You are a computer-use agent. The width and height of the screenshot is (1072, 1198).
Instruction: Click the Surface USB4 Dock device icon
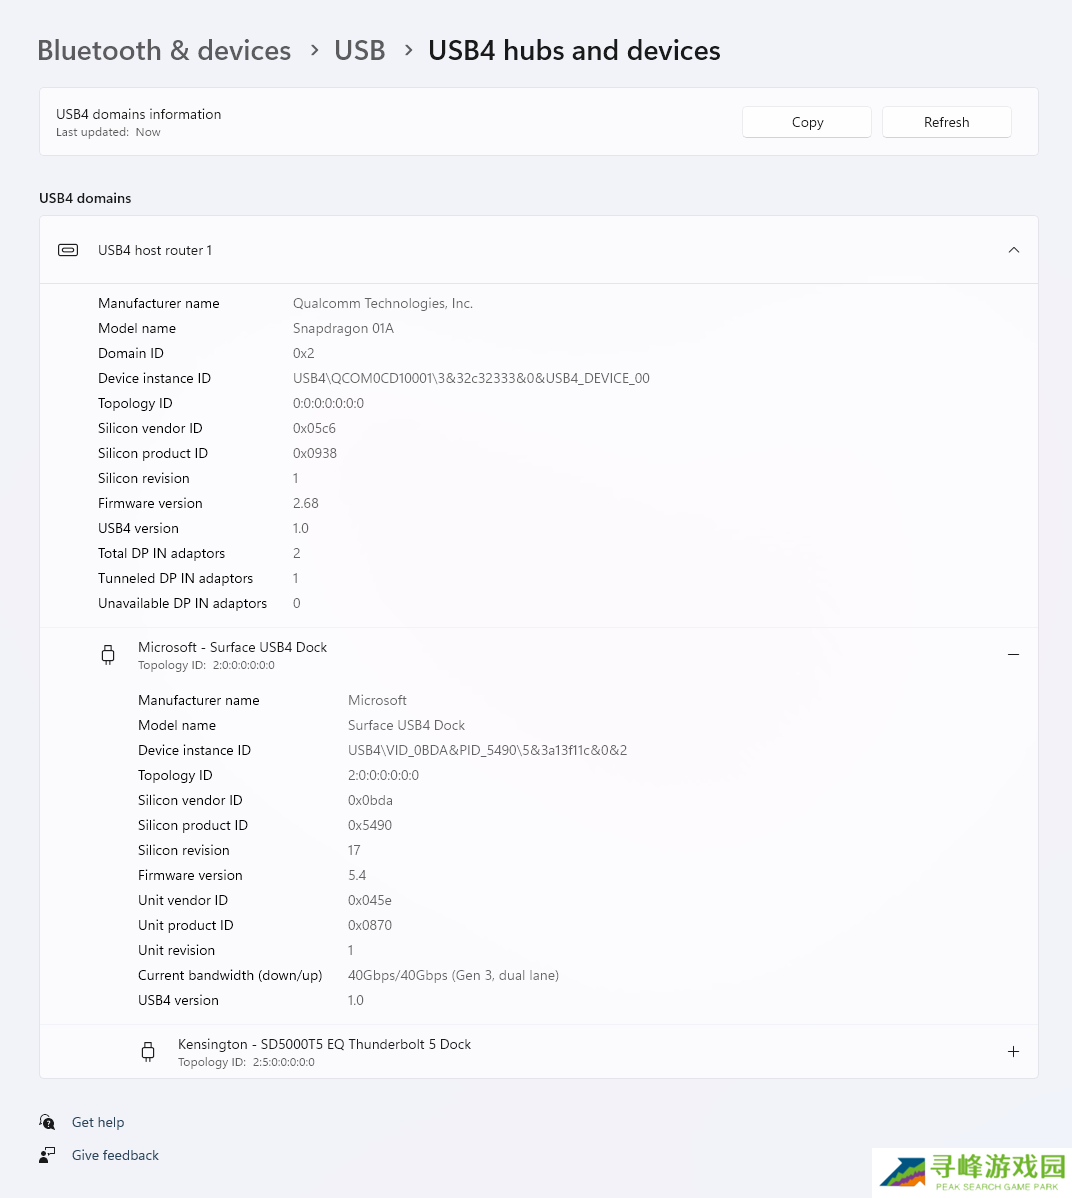(x=108, y=655)
